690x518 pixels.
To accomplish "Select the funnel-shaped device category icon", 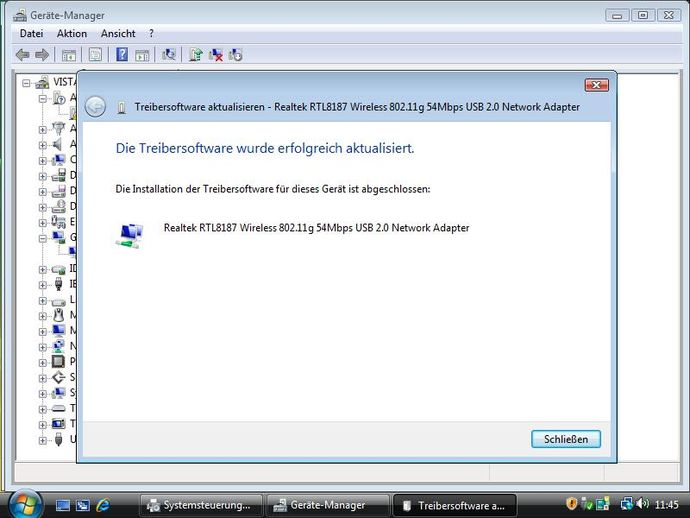I will [59, 128].
